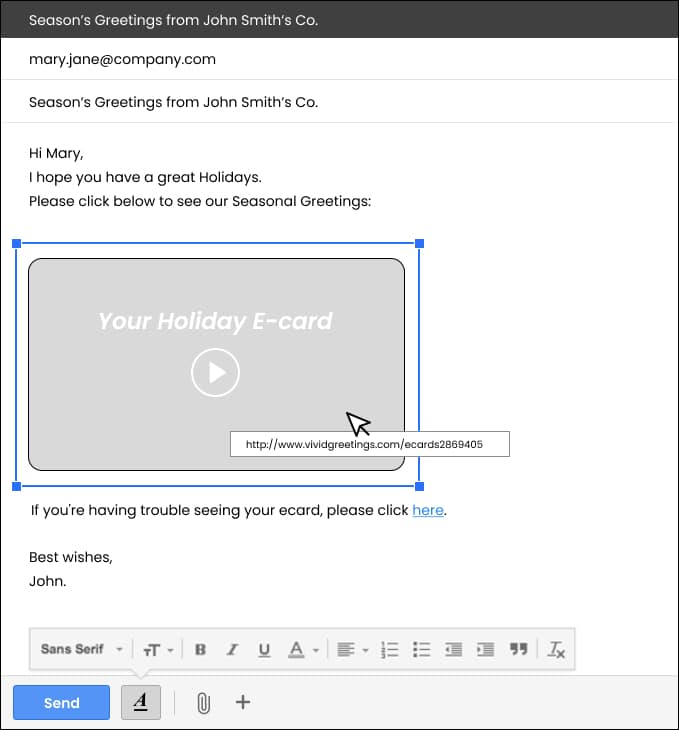Screen dimensions: 679x730
Task: Toggle italic formatting
Action: coord(232,650)
